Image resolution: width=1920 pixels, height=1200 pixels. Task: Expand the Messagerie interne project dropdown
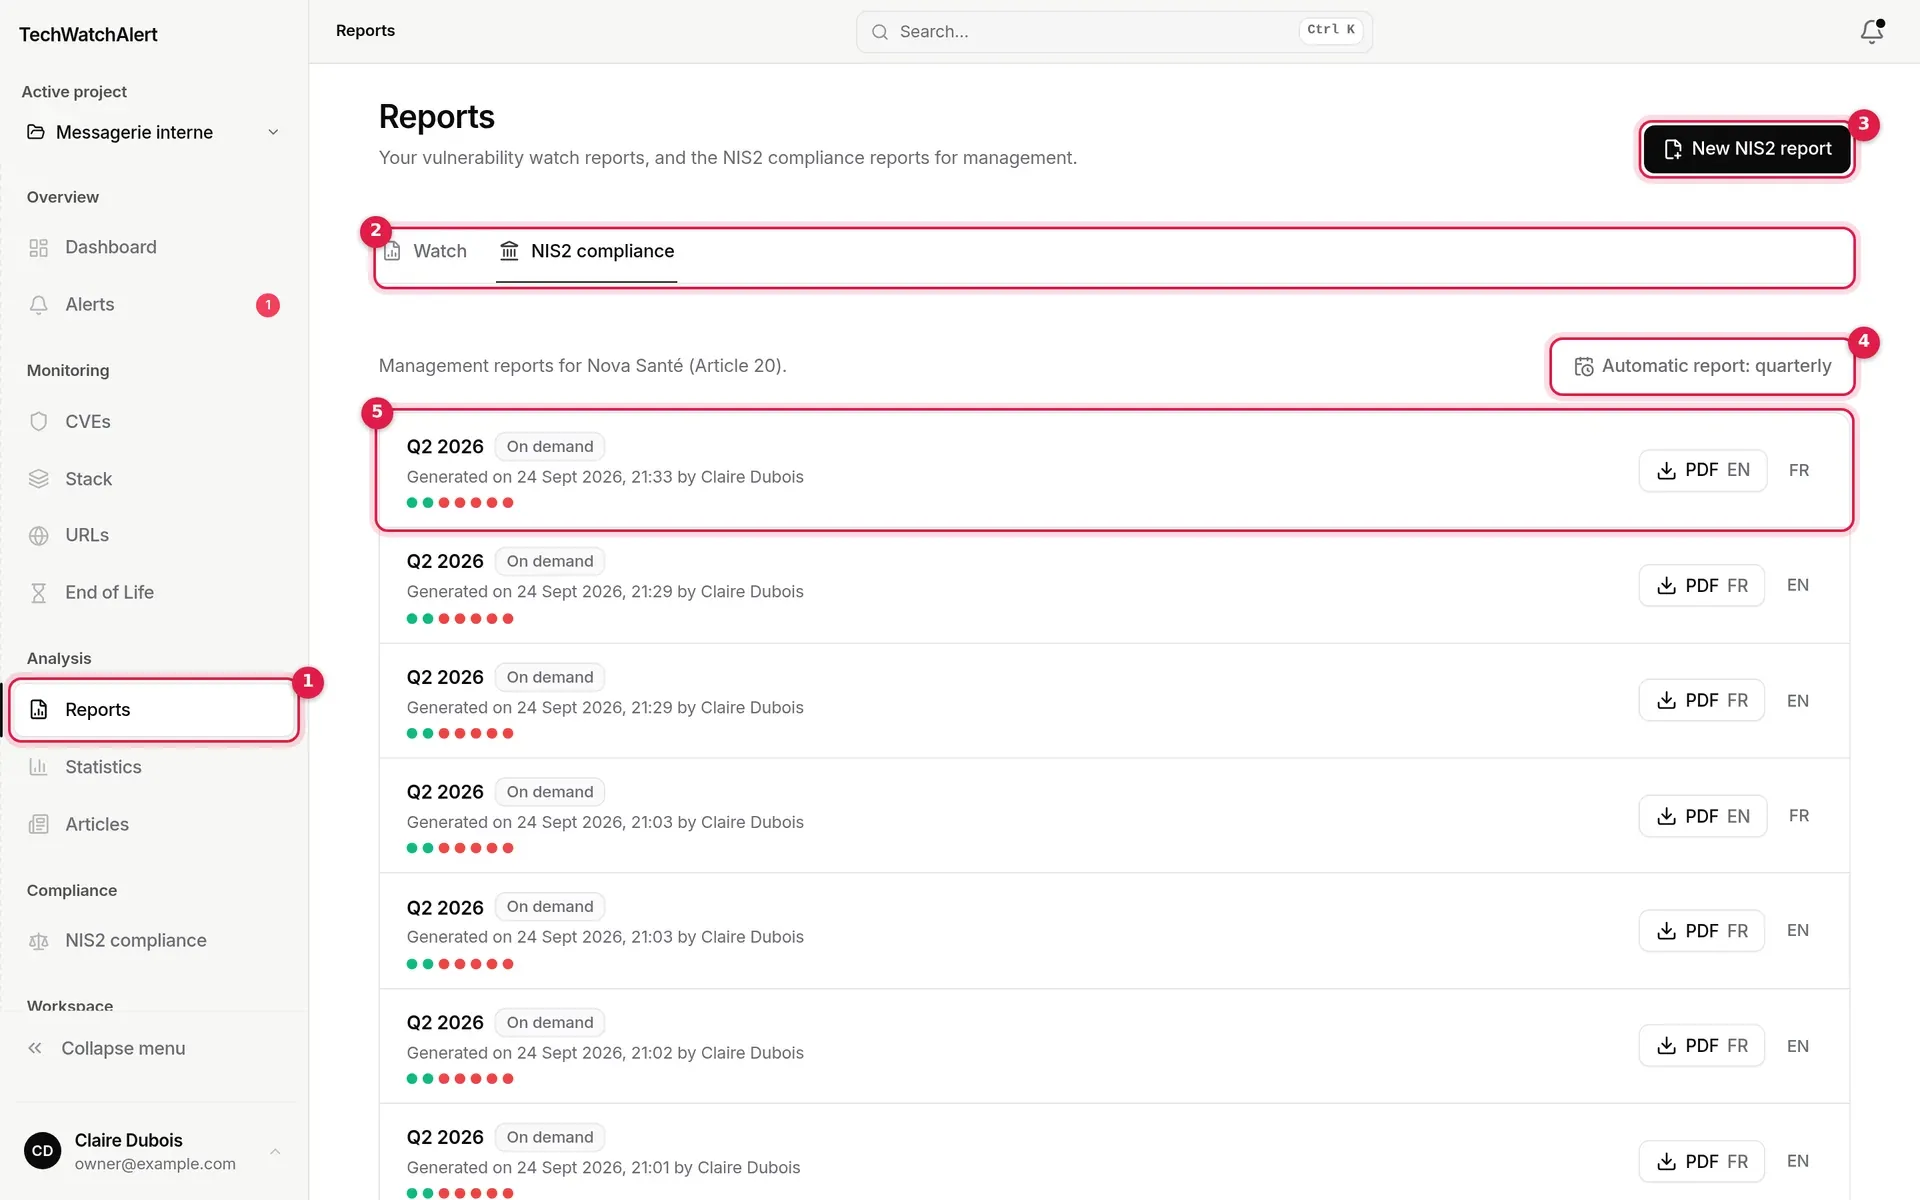click(151, 132)
